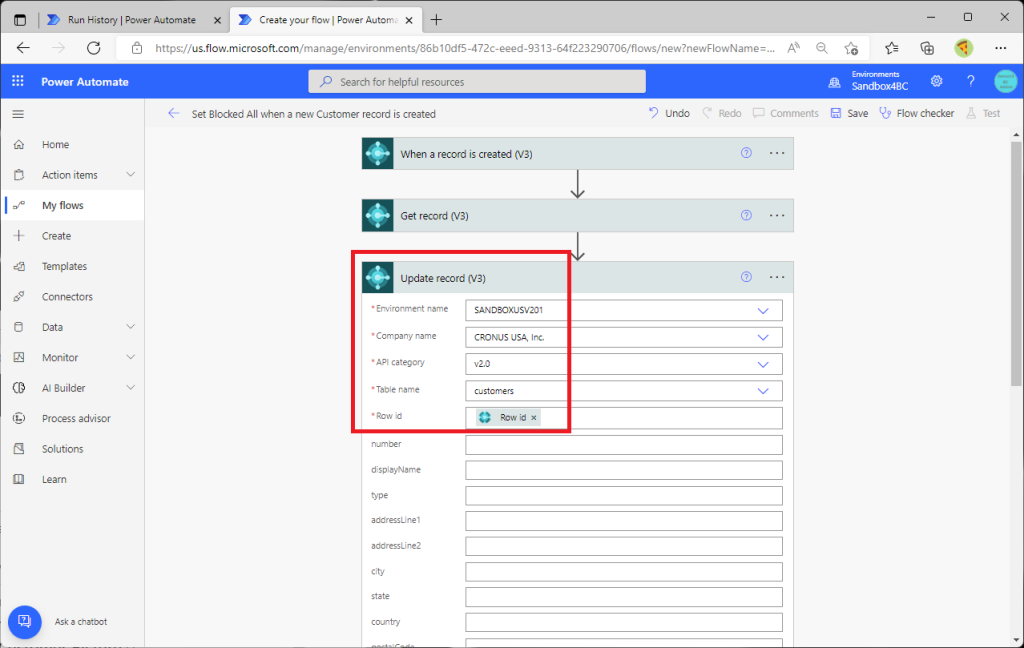
Task: Click the number input field
Action: [x=624, y=445]
